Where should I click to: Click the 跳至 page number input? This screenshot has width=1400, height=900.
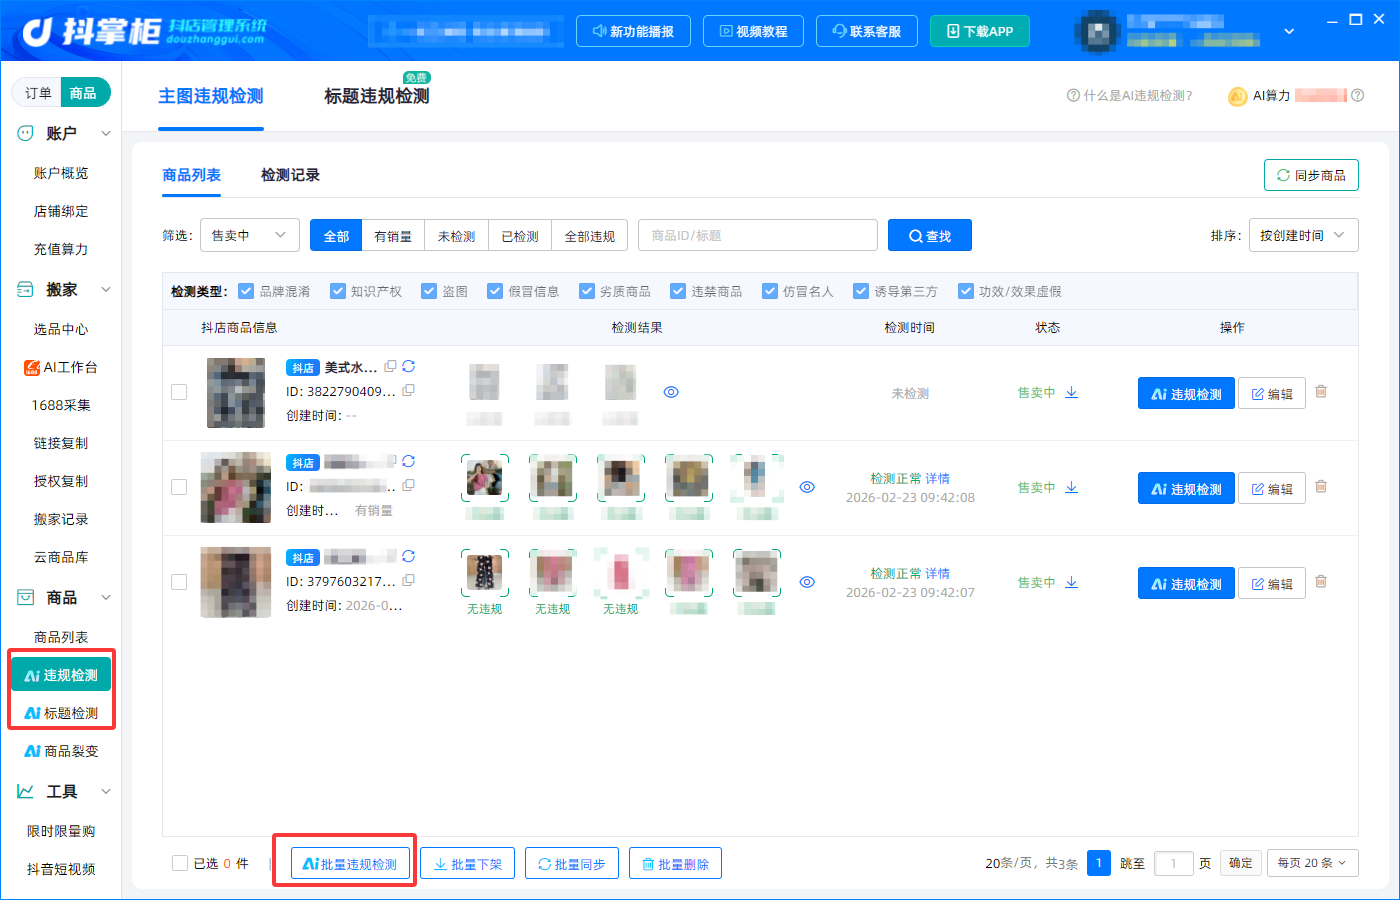coord(1173,863)
